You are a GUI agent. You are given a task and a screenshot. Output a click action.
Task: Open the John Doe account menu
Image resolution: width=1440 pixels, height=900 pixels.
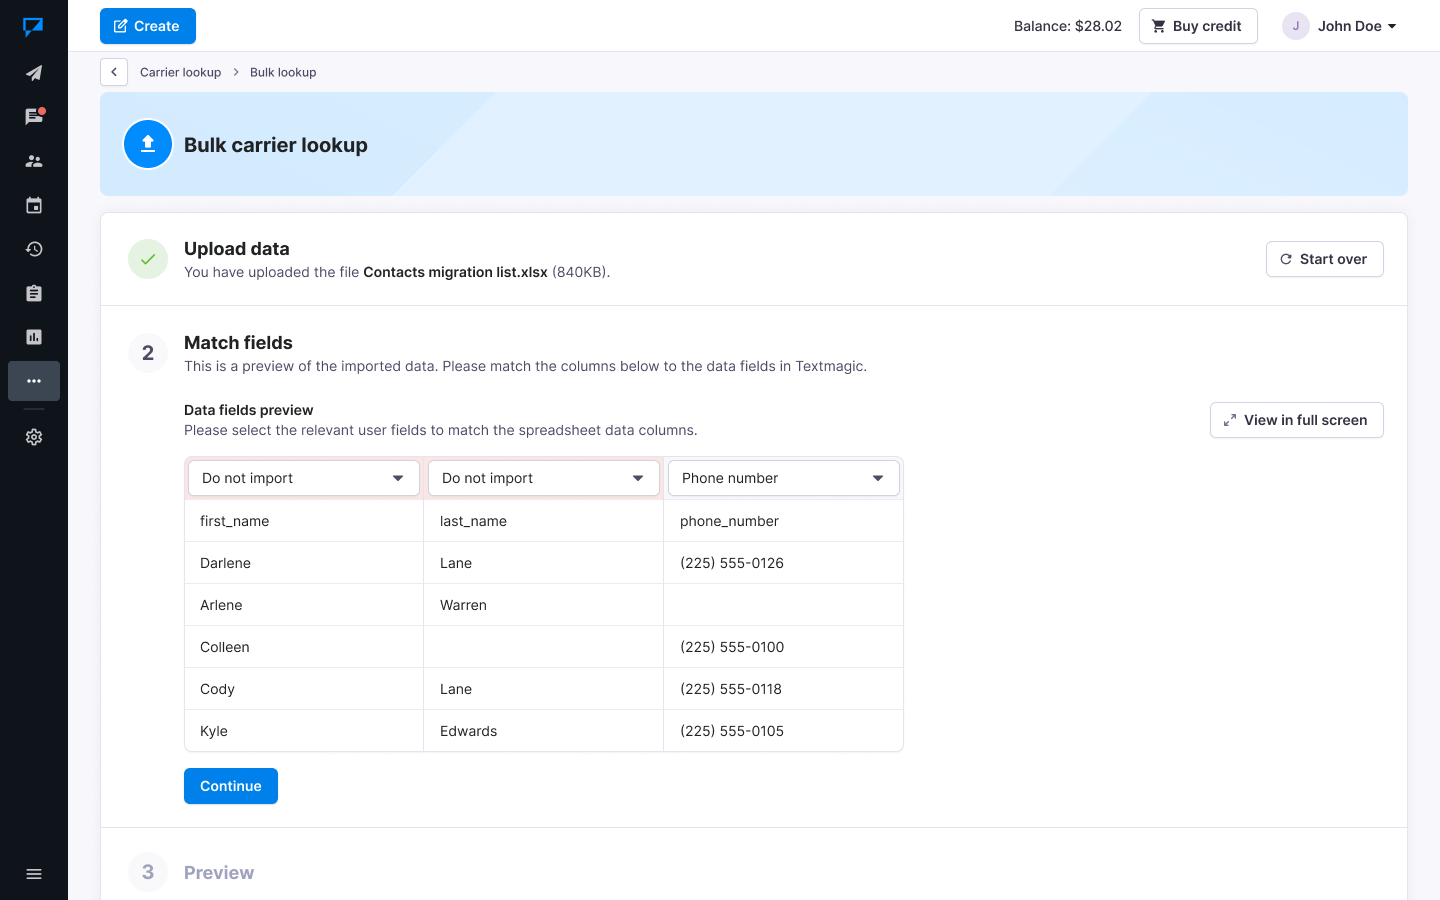point(1340,26)
